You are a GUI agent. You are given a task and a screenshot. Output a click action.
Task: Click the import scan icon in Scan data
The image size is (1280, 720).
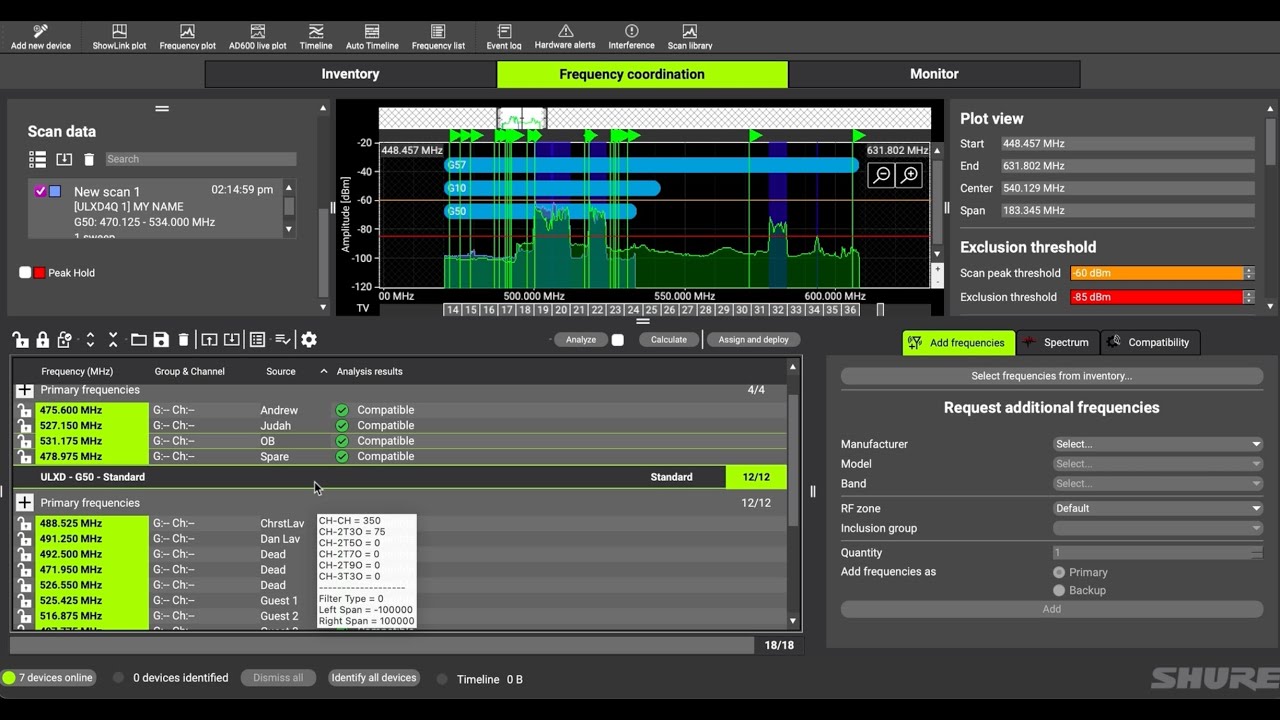click(x=64, y=159)
